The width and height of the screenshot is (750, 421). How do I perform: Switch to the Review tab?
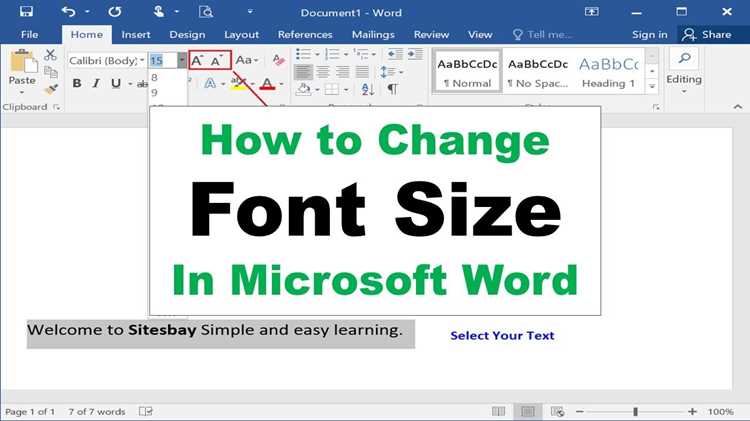coord(431,34)
